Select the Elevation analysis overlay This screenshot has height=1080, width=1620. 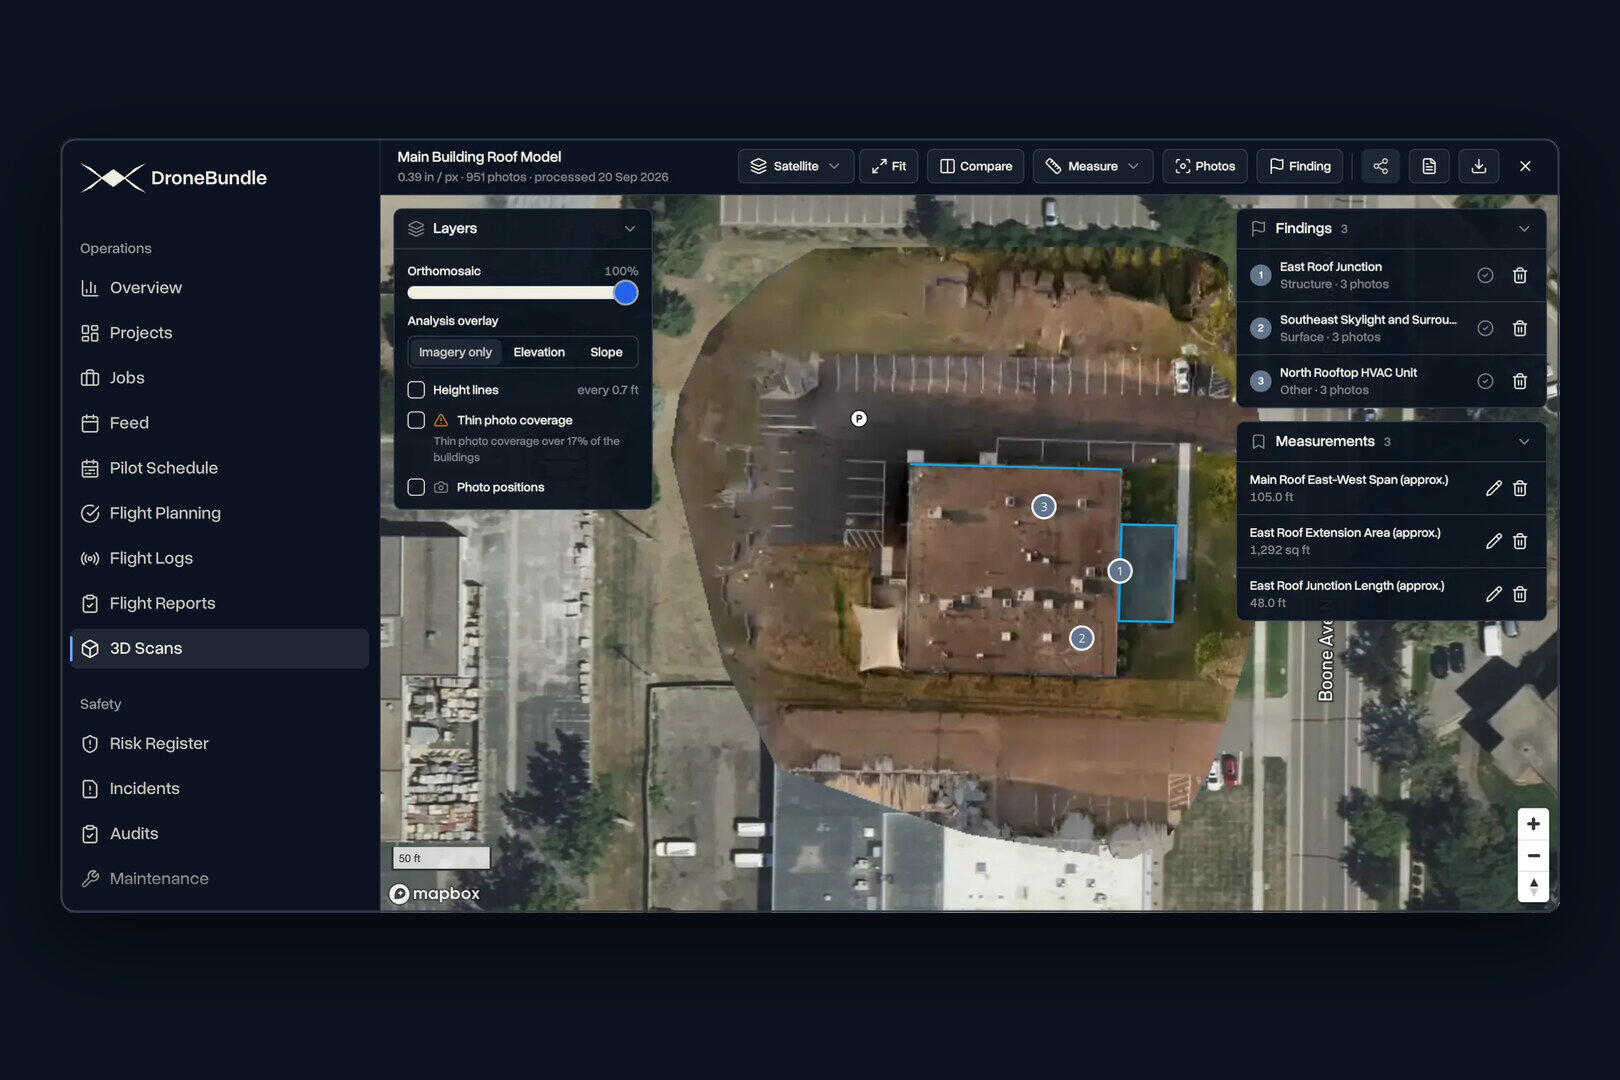[539, 352]
